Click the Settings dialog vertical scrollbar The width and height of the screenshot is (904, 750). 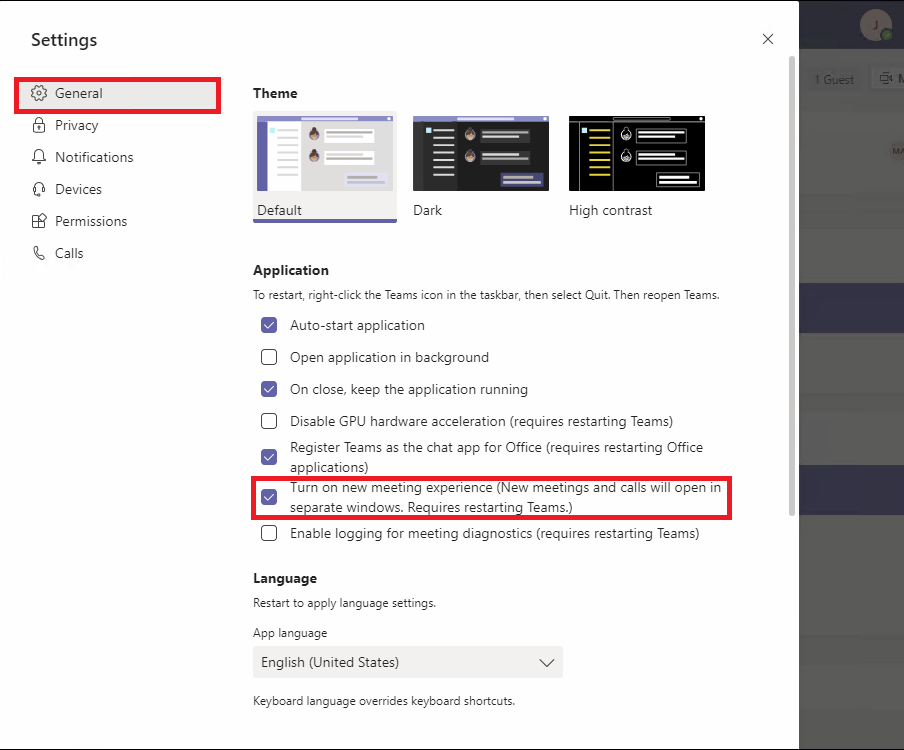tap(792, 285)
